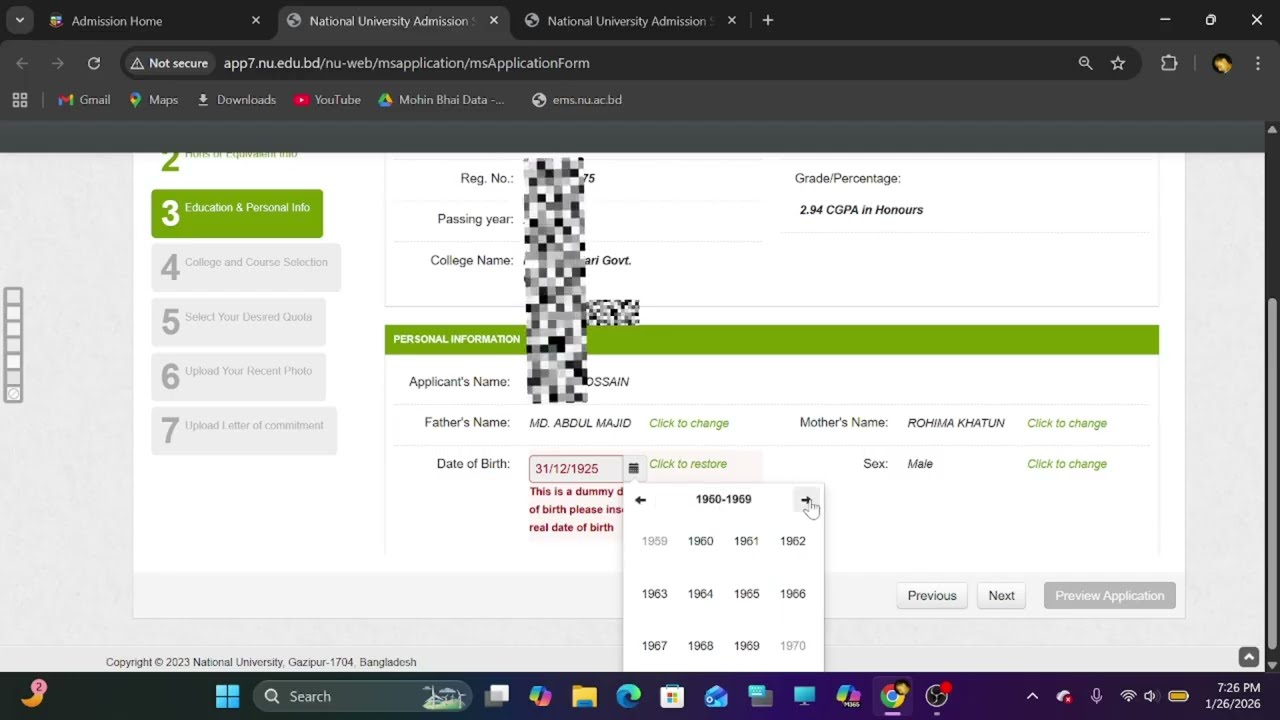Select year 1964 in the picker
This screenshot has height=720, width=1280.
click(x=700, y=594)
